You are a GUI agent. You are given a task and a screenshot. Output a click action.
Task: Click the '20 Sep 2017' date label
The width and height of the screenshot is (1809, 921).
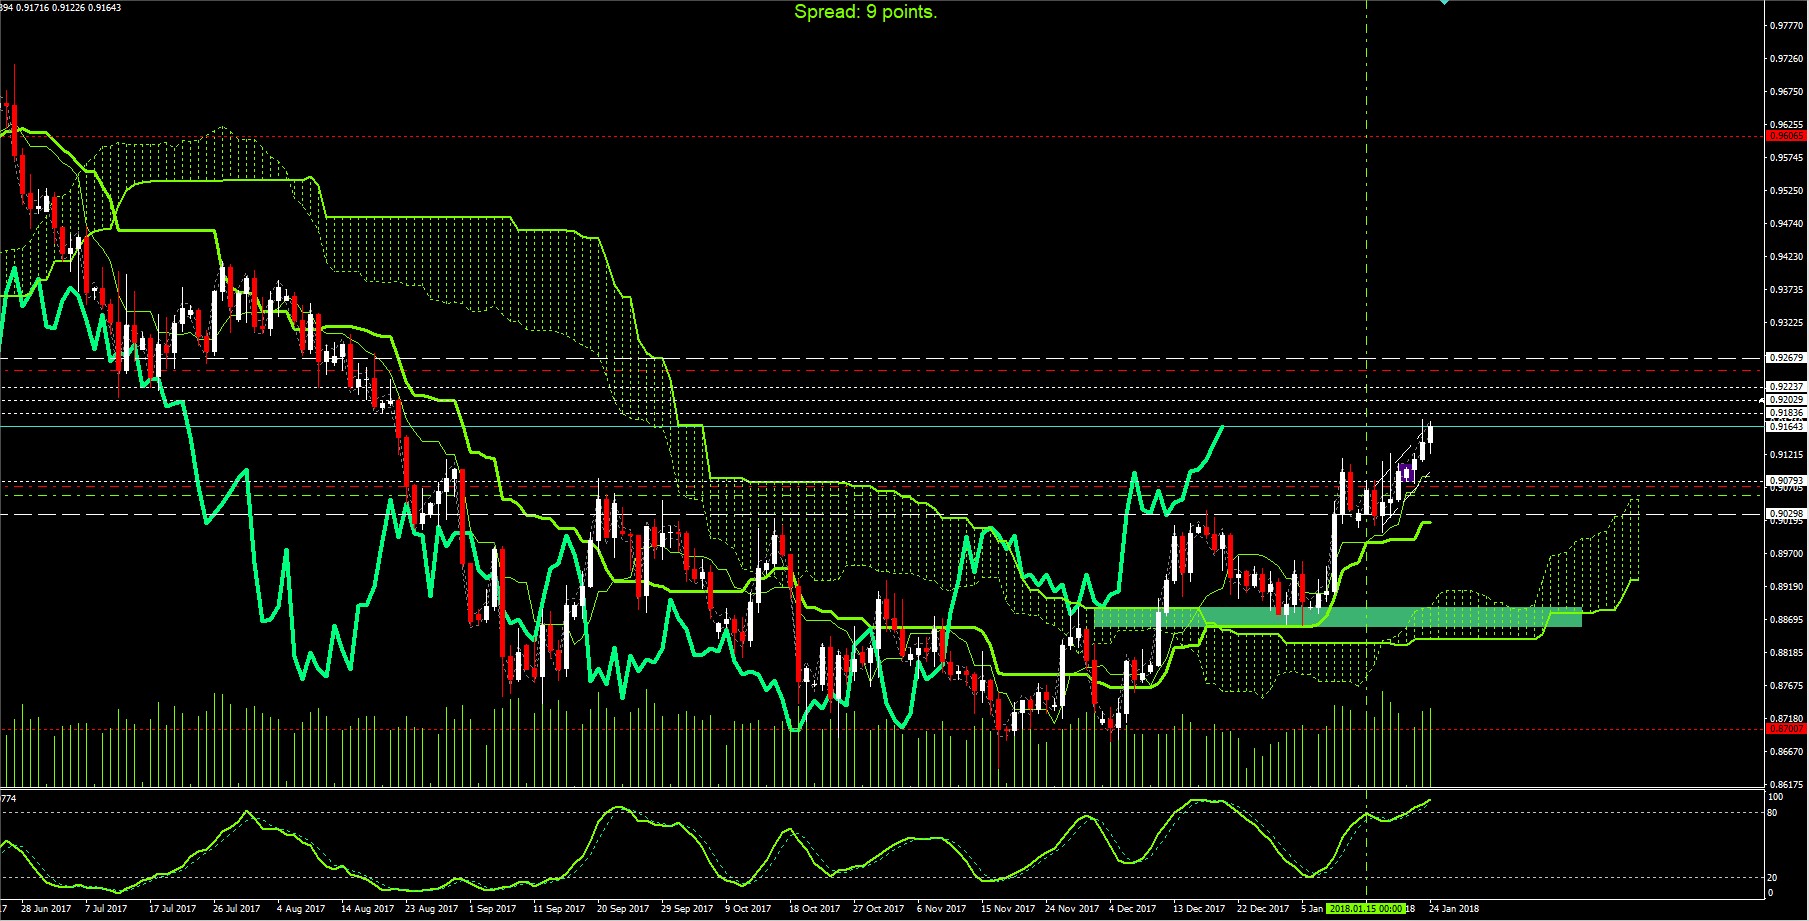(623, 909)
